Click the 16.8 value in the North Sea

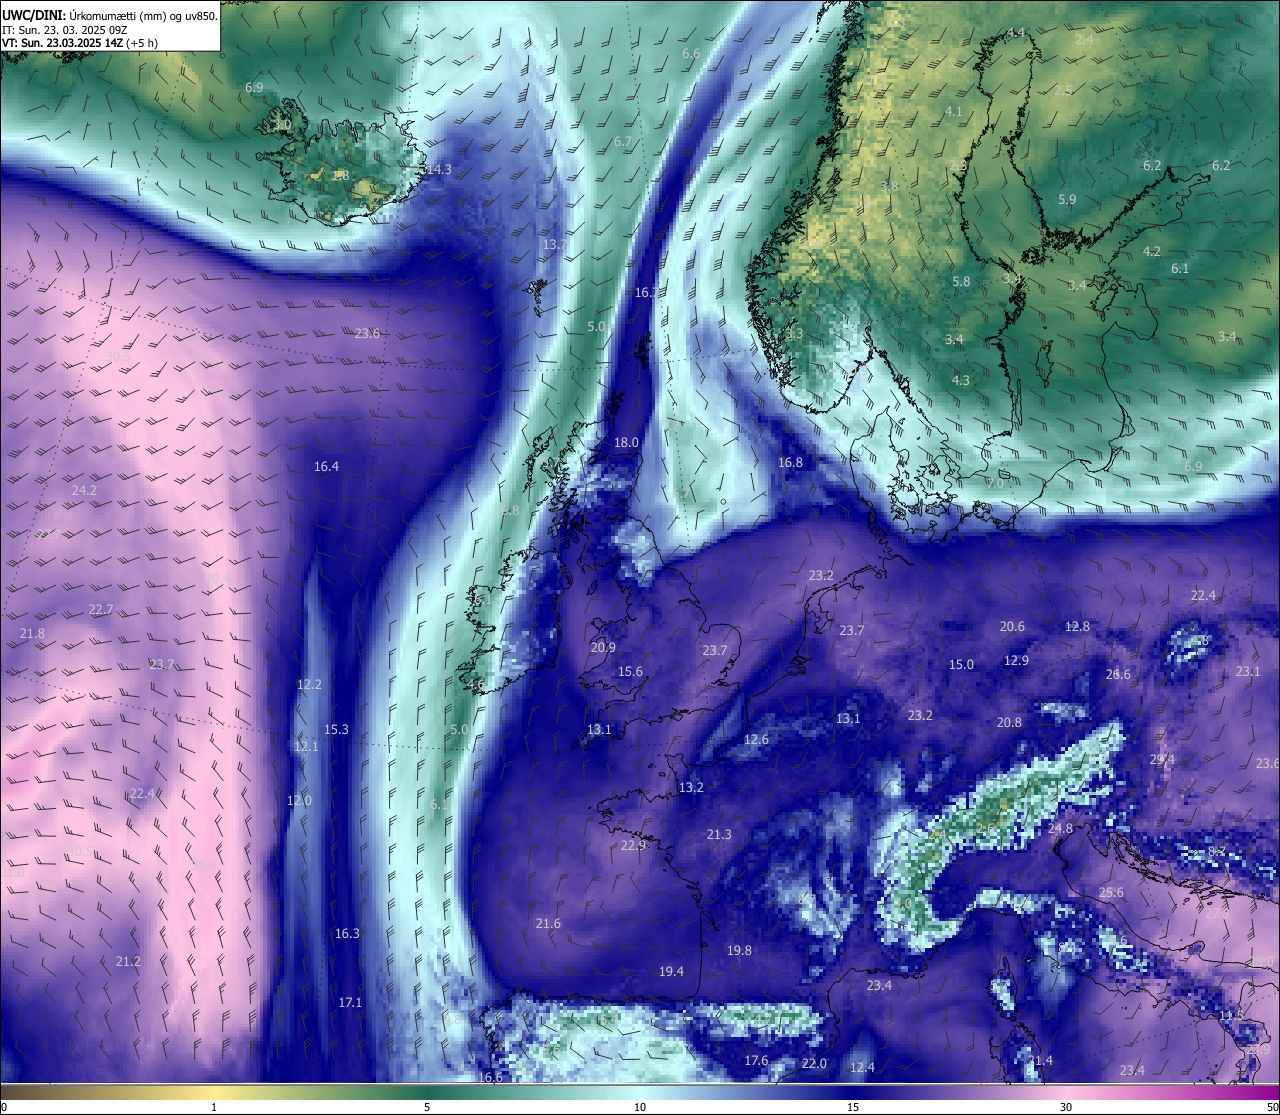click(x=790, y=463)
